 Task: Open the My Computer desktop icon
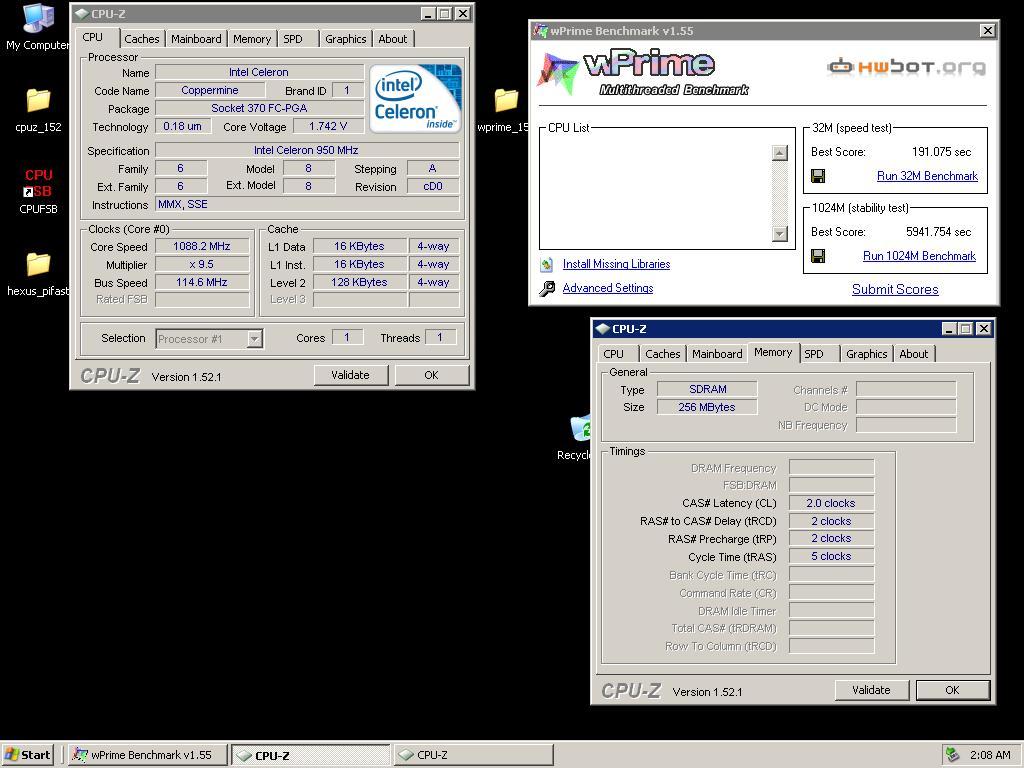click(x=38, y=18)
